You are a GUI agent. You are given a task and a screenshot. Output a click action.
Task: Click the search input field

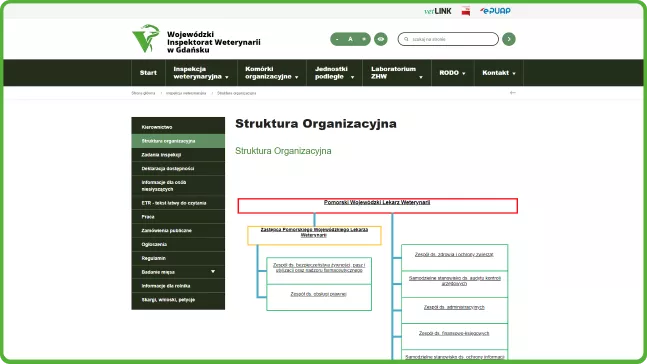pyautogui.click(x=448, y=39)
